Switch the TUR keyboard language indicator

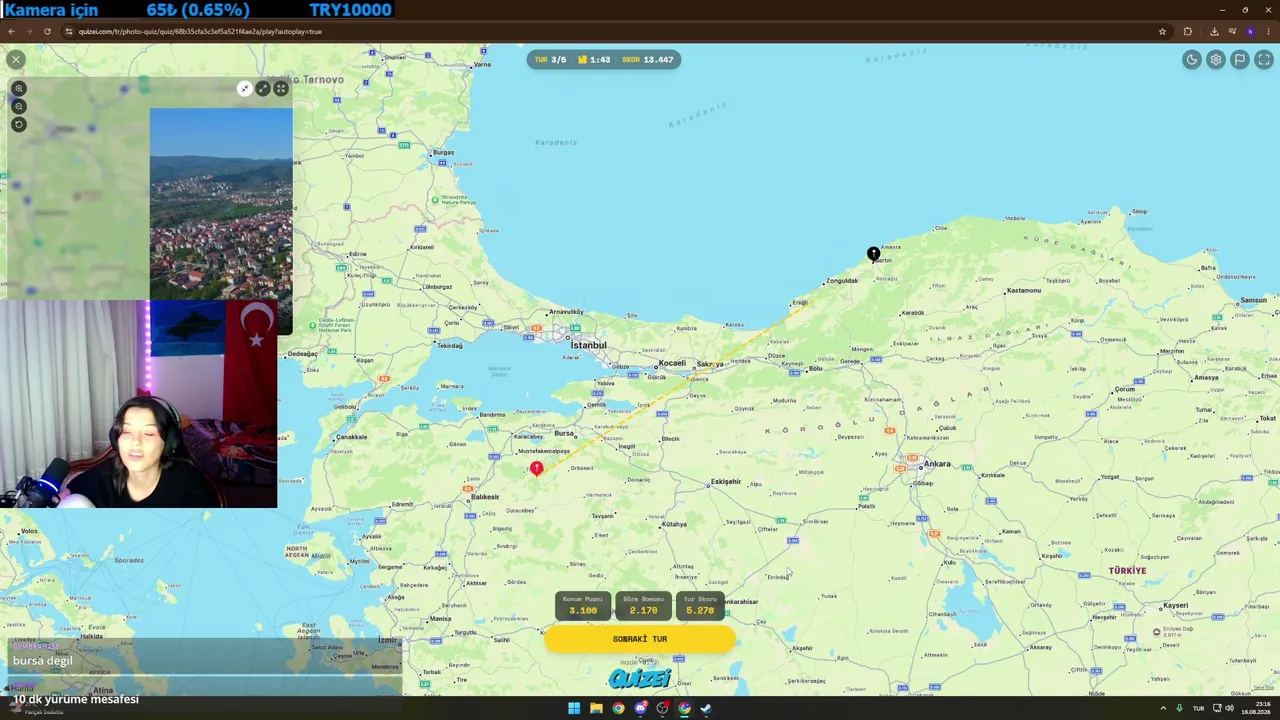(x=1198, y=708)
